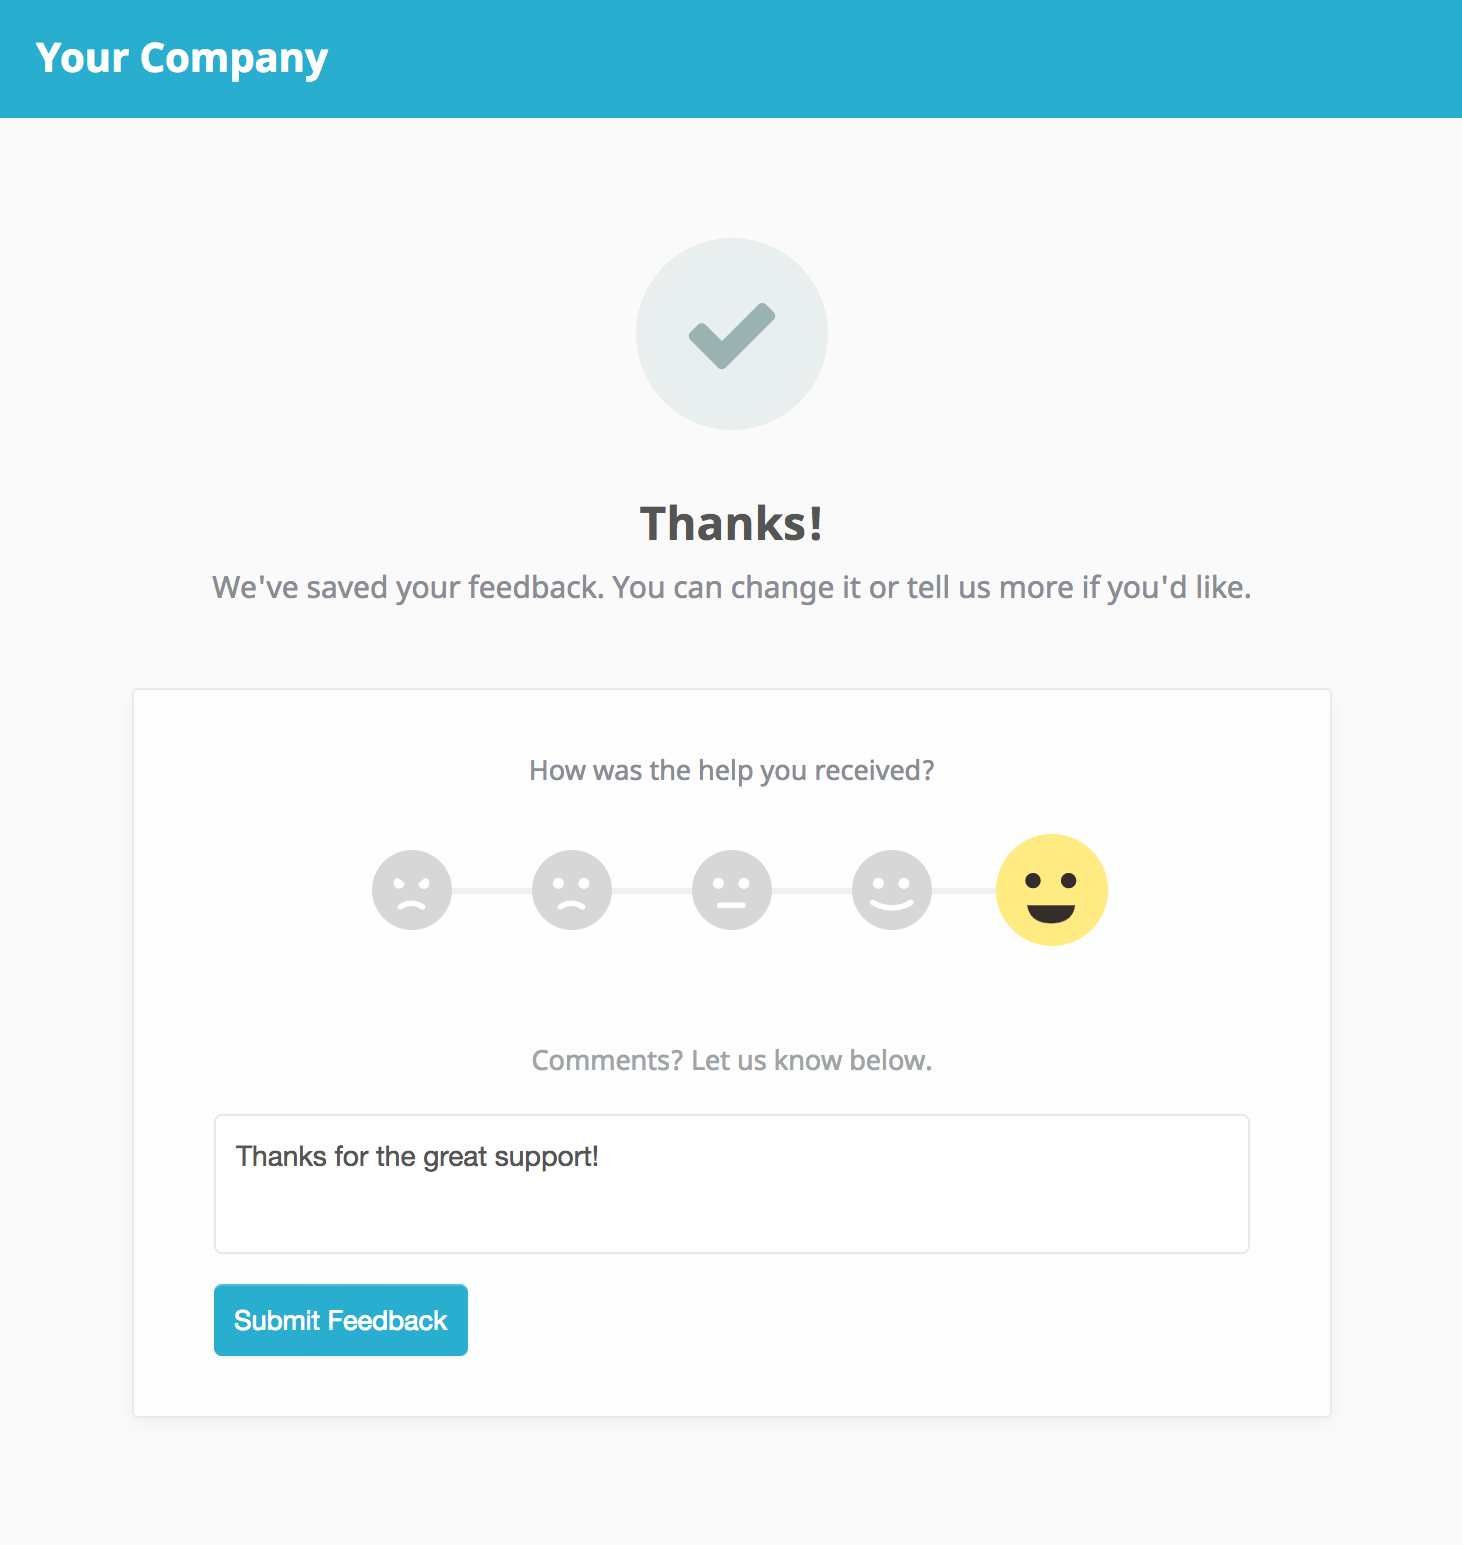1462x1545 pixels.
Task: Click the checkmark confirmation icon
Action: [732, 334]
